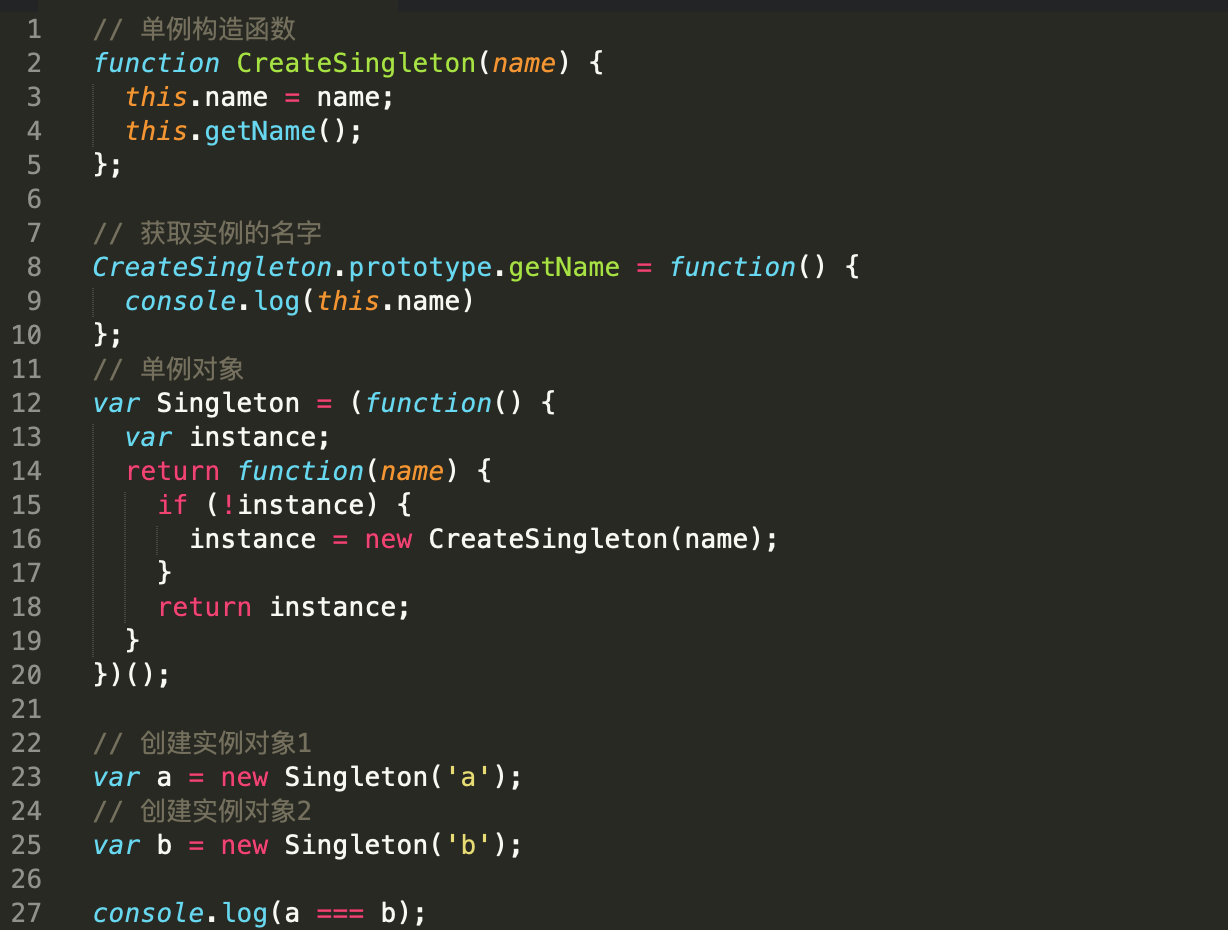Click the comment '// 创建实例对象1'
The width and height of the screenshot is (1228, 930).
203,742
